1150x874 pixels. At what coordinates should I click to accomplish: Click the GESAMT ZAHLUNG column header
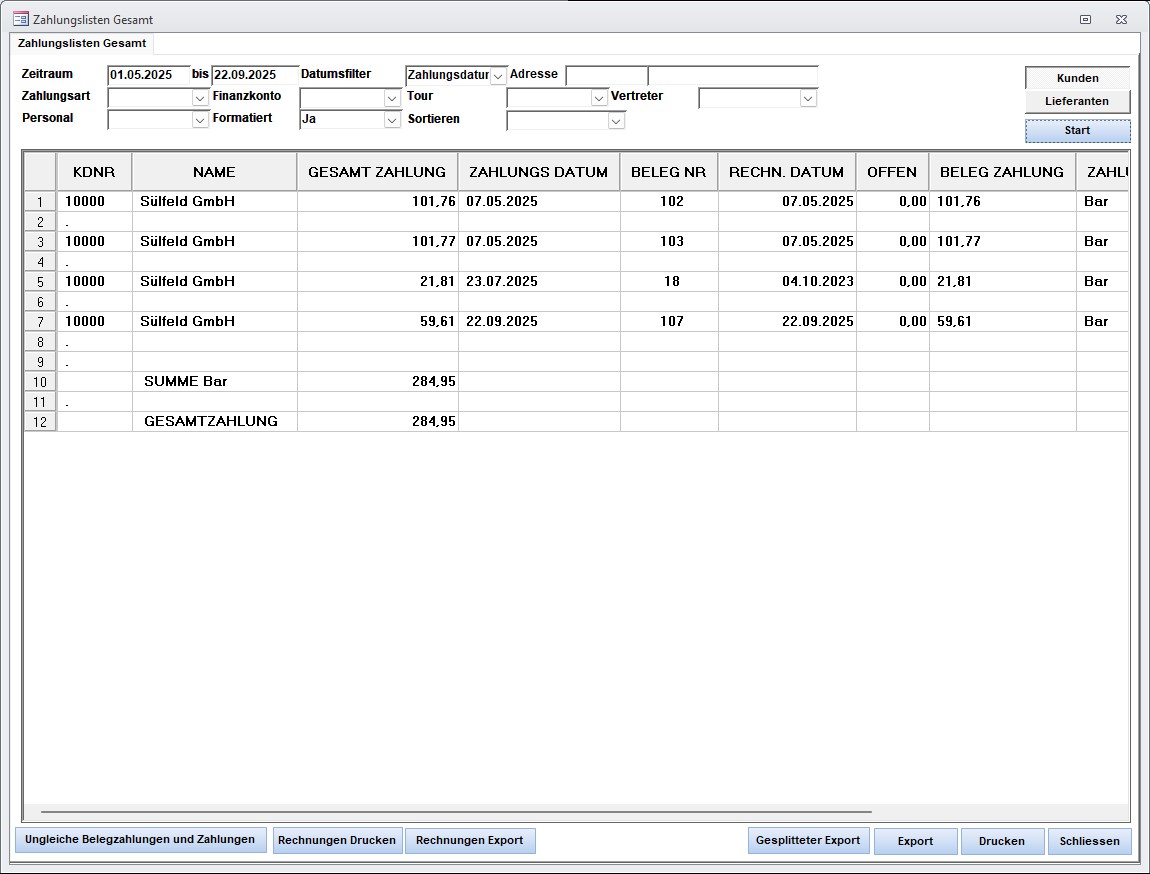coord(377,172)
